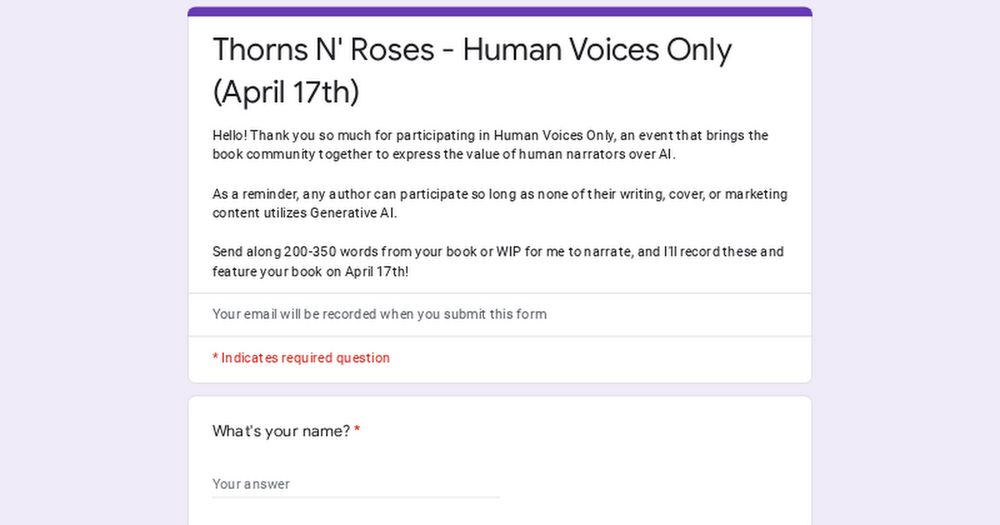Click the purple header bar atop the form
The image size is (1000, 525).
(500, 11)
